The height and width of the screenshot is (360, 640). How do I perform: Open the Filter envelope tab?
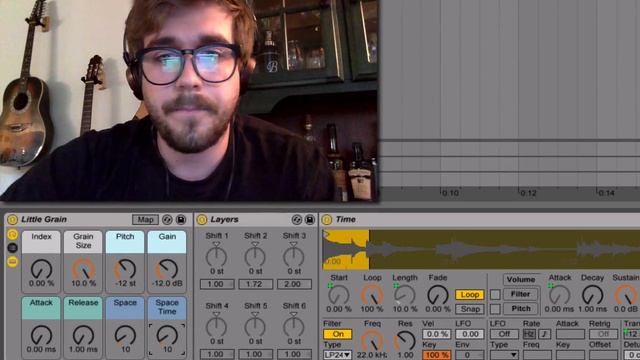(x=521, y=294)
